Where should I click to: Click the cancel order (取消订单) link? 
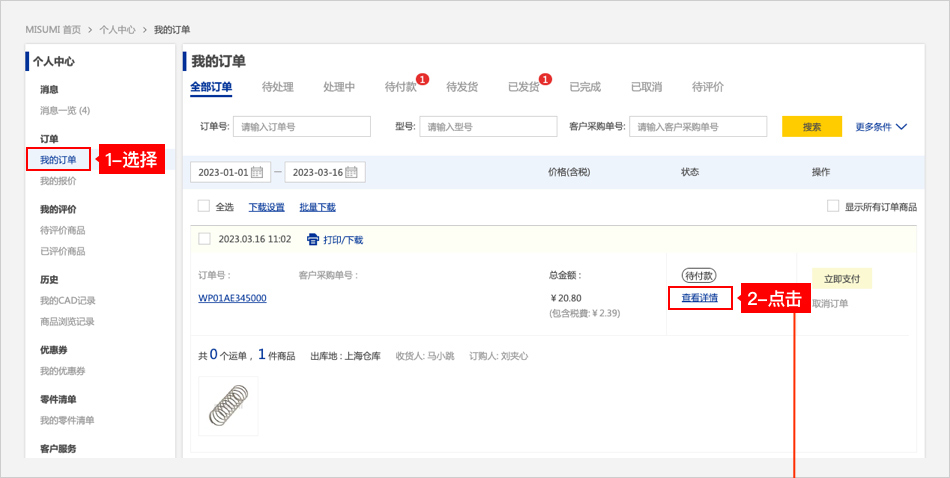[830, 303]
